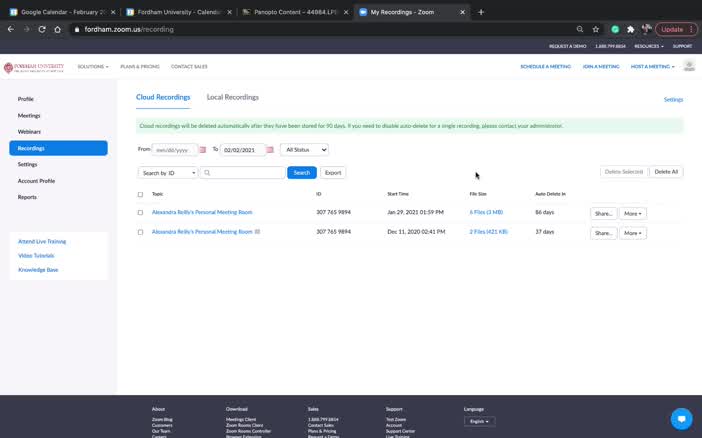Open the Search by ID dropdown
The width and height of the screenshot is (702, 438).
pyautogui.click(x=167, y=173)
